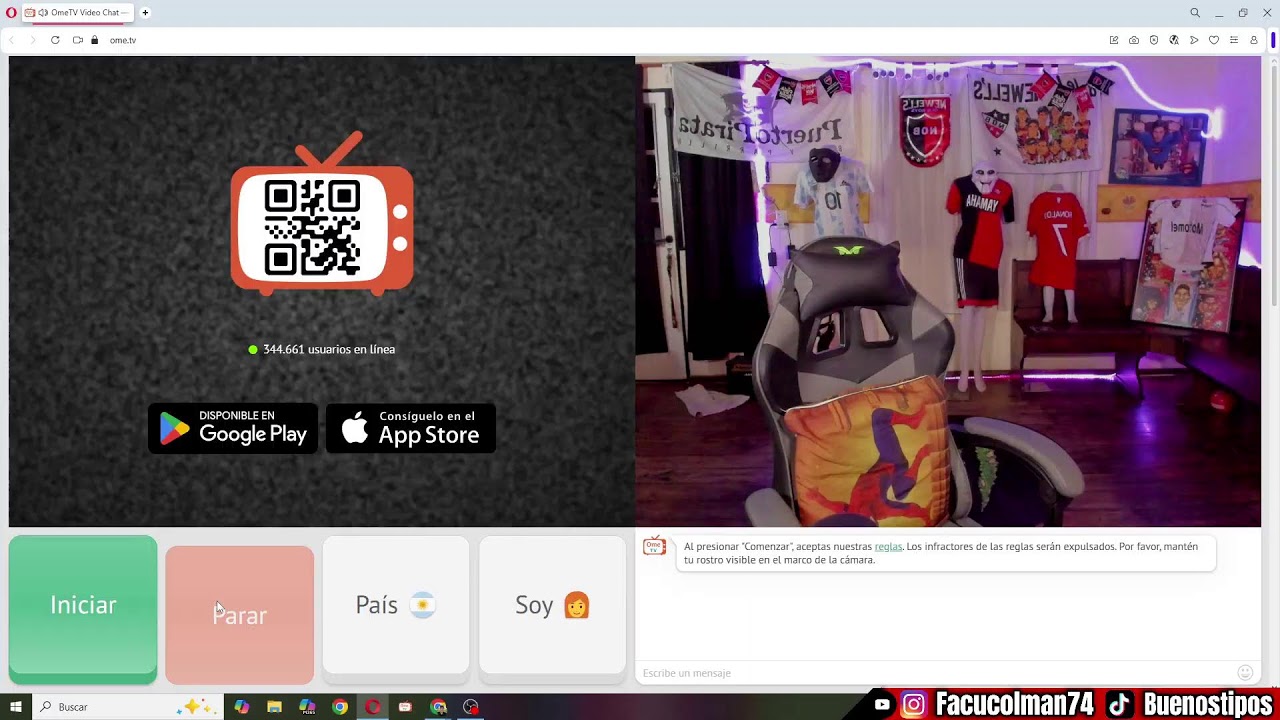1280x720 pixels.
Task: Show site security padlock info
Action: click(95, 40)
